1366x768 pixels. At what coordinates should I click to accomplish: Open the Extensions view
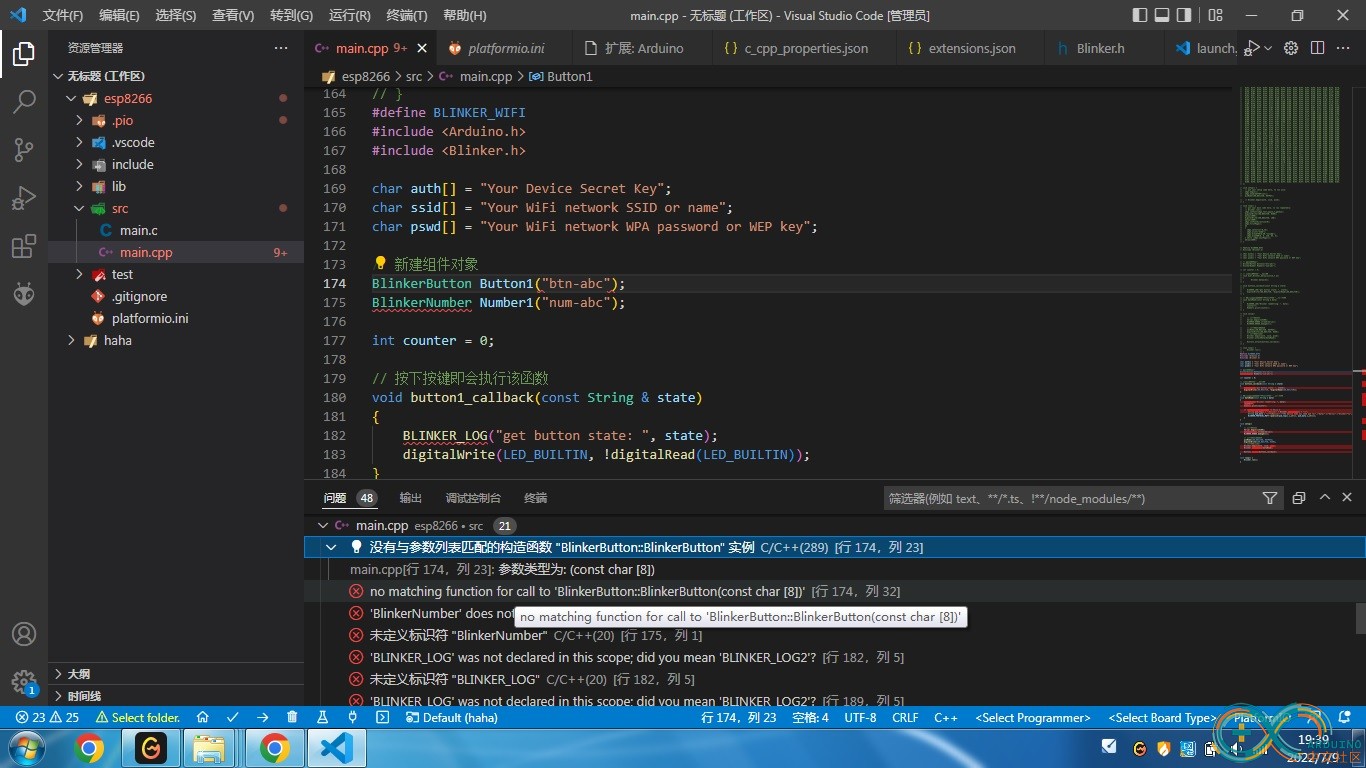24,246
